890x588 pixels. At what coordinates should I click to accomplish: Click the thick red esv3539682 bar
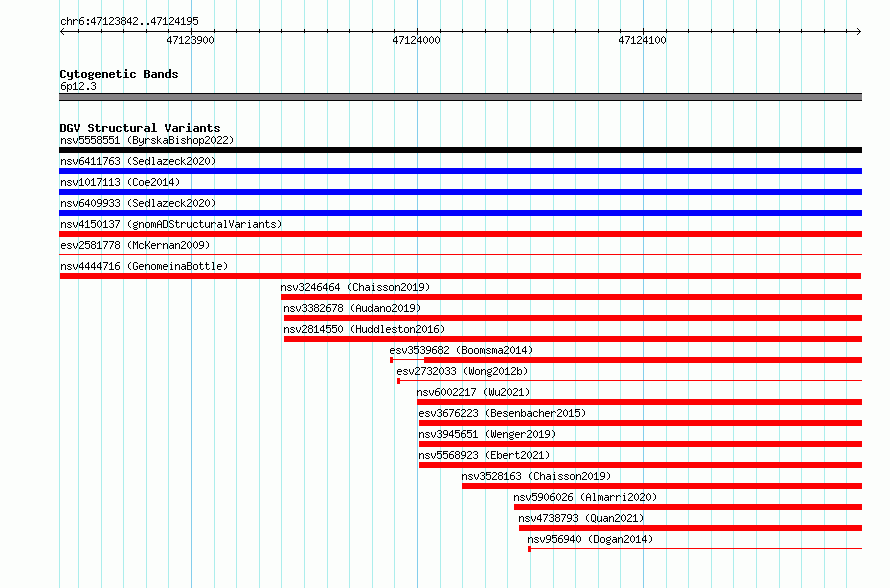643,360
